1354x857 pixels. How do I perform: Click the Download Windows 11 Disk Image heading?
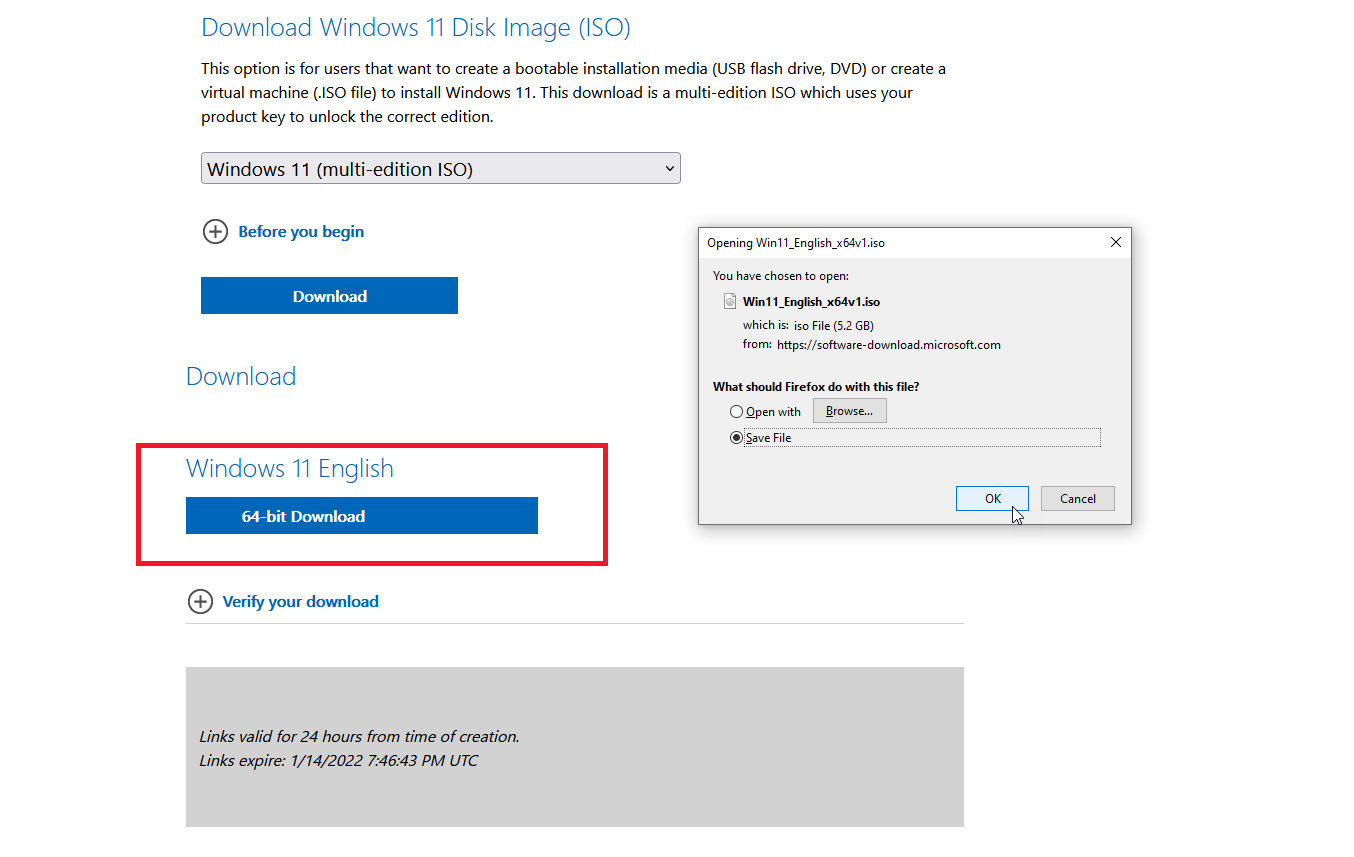tap(416, 27)
